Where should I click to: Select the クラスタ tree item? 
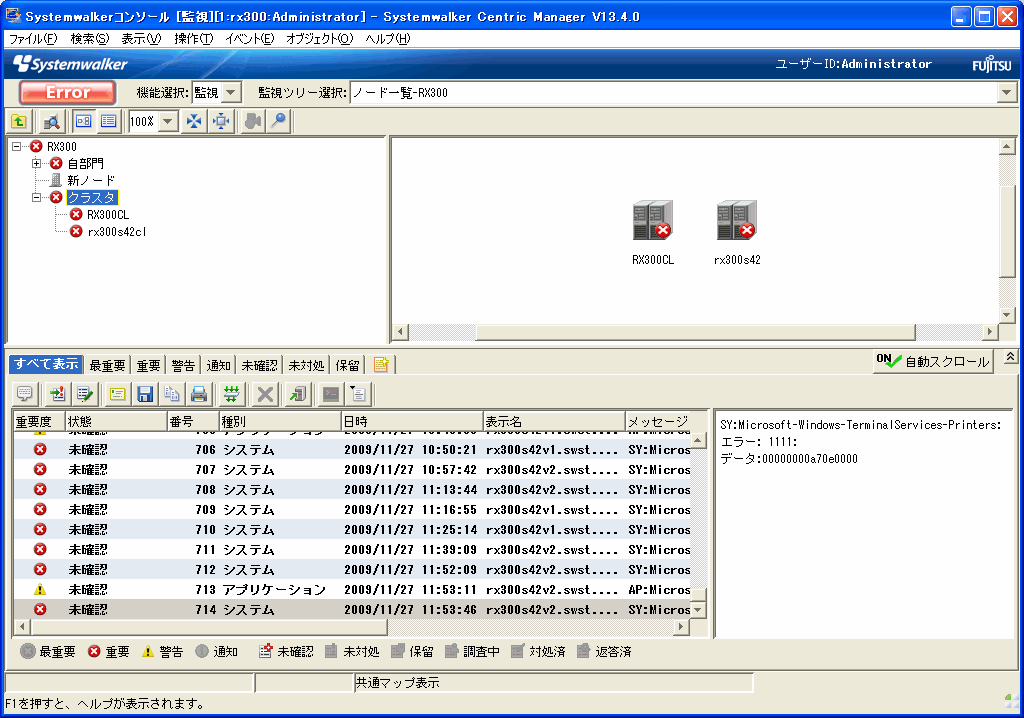[x=91, y=197]
